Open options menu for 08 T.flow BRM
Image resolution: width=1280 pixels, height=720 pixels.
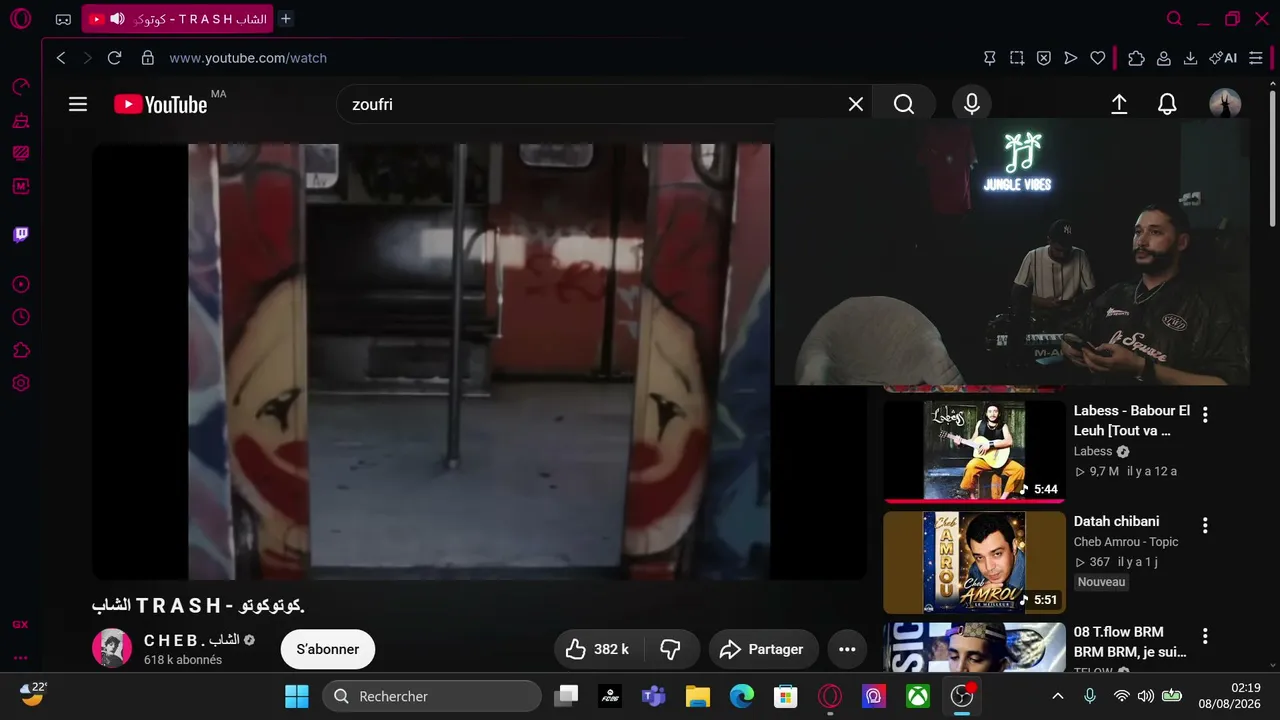tap(1205, 636)
